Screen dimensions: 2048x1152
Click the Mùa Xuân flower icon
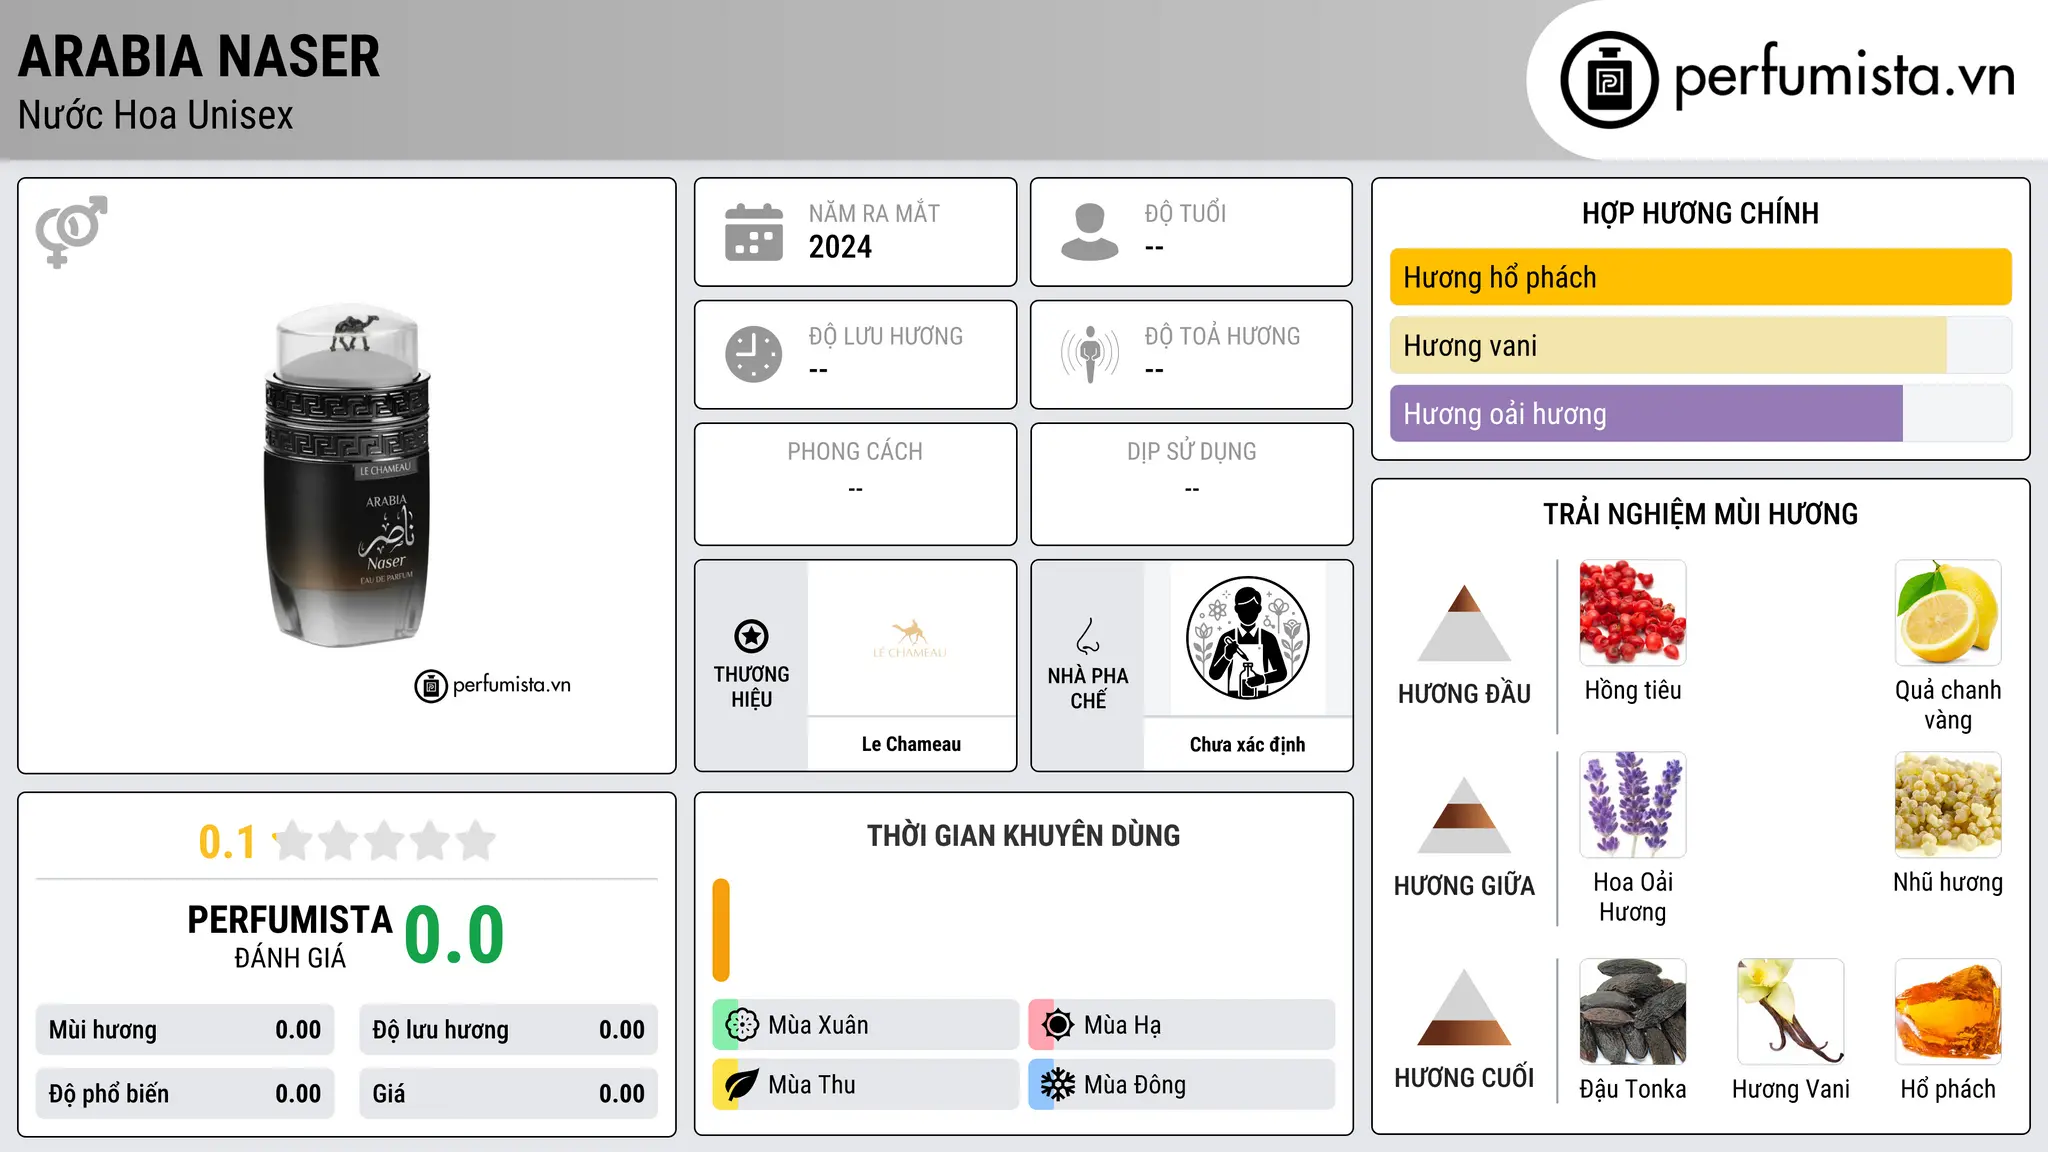[x=742, y=1025]
